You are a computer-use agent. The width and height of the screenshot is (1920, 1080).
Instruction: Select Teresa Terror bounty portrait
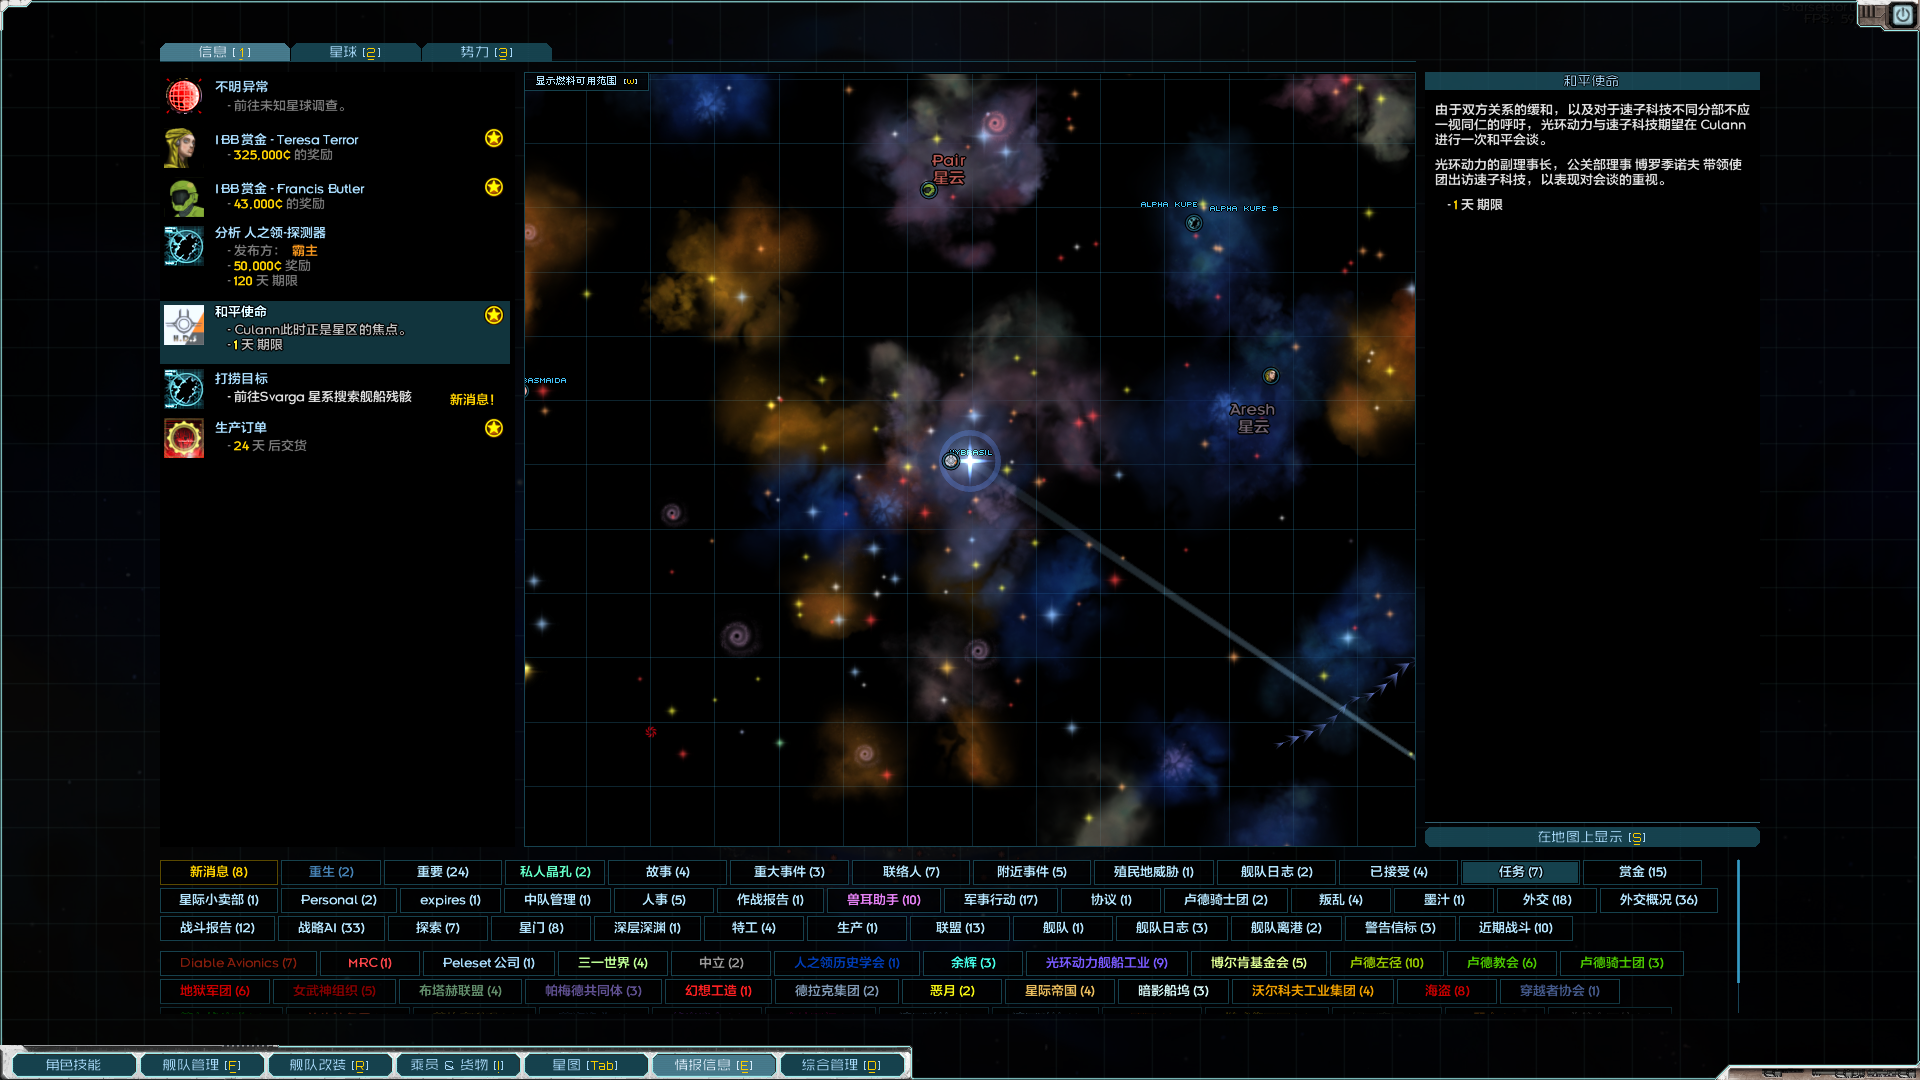click(183, 148)
